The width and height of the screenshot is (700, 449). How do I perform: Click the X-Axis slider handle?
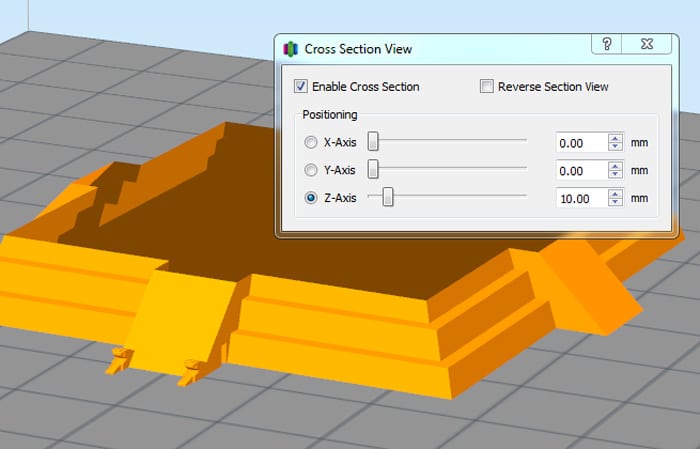373,141
